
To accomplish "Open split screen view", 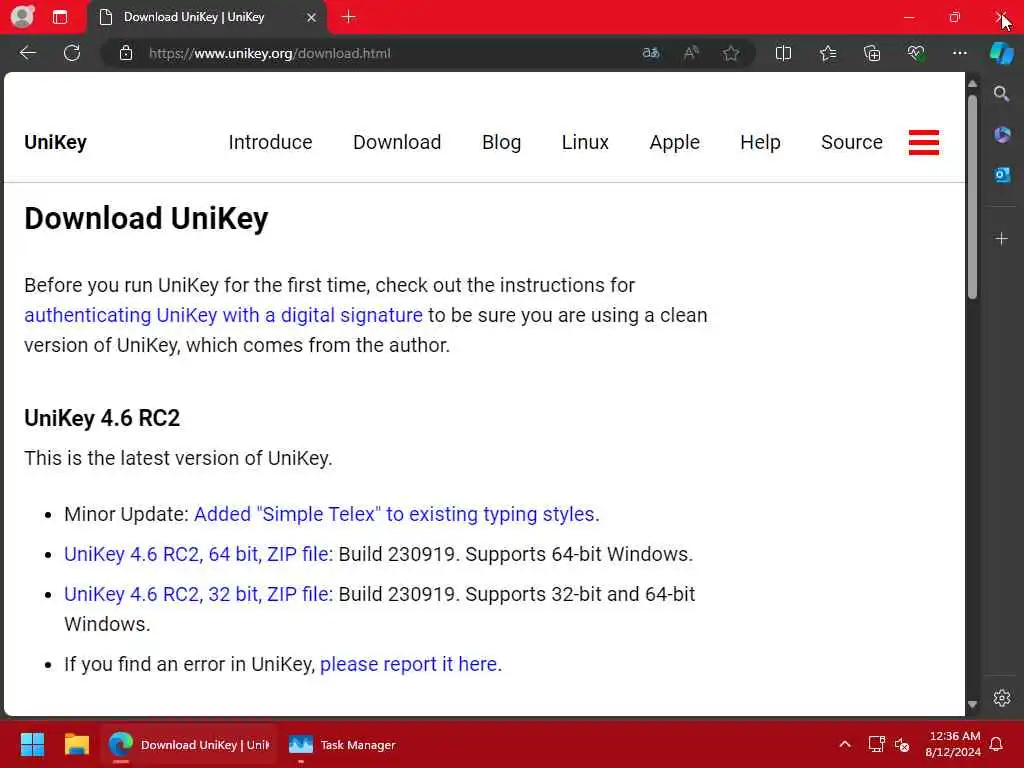I will click(784, 53).
